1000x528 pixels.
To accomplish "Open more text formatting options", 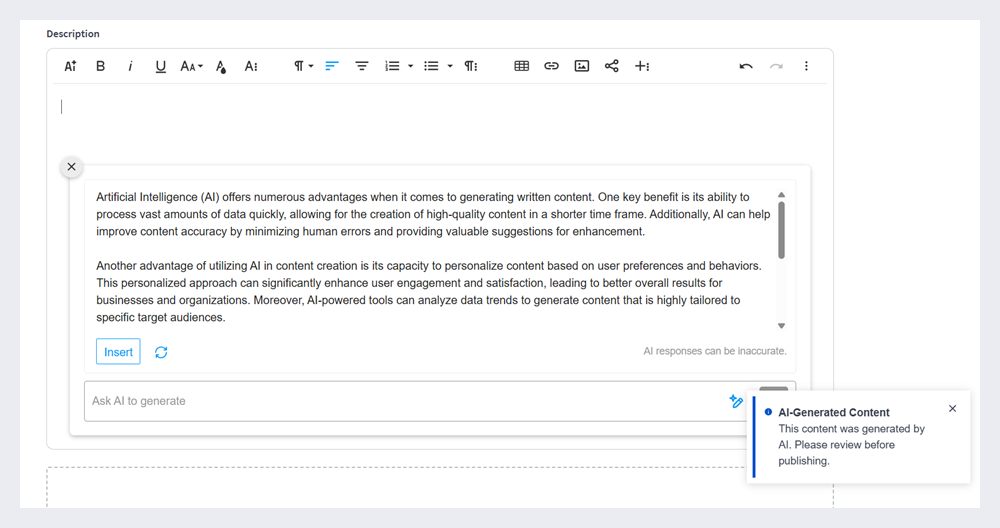I will point(251,66).
